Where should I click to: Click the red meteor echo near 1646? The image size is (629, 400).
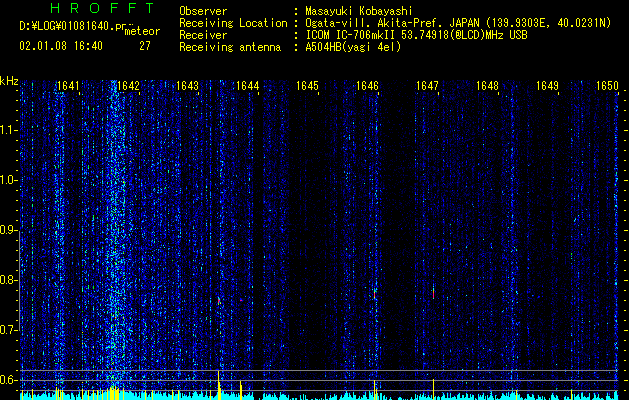click(x=375, y=294)
